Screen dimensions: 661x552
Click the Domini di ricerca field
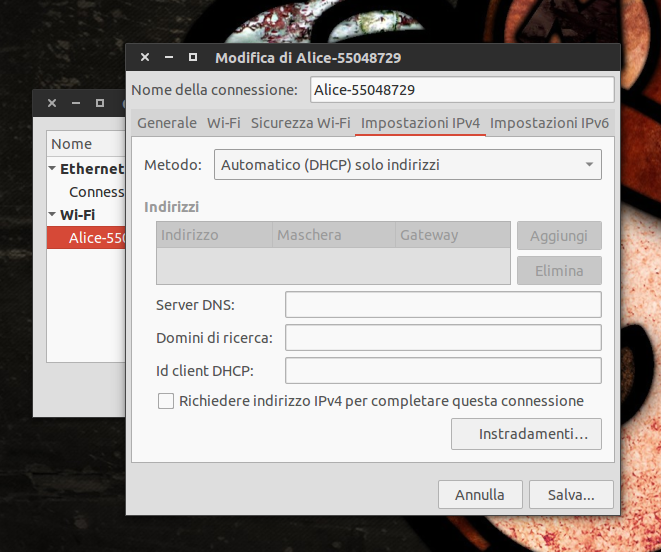443,337
